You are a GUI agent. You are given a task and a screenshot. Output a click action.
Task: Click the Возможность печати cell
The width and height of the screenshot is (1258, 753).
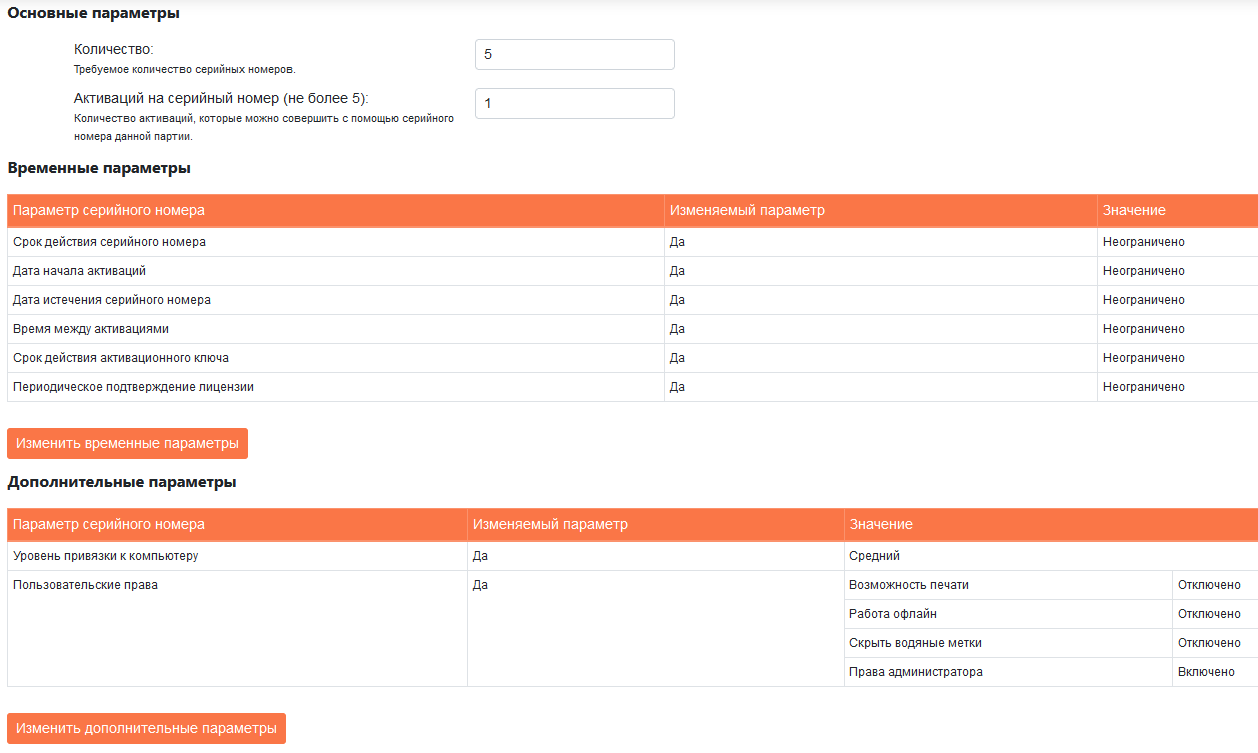coord(1008,585)
